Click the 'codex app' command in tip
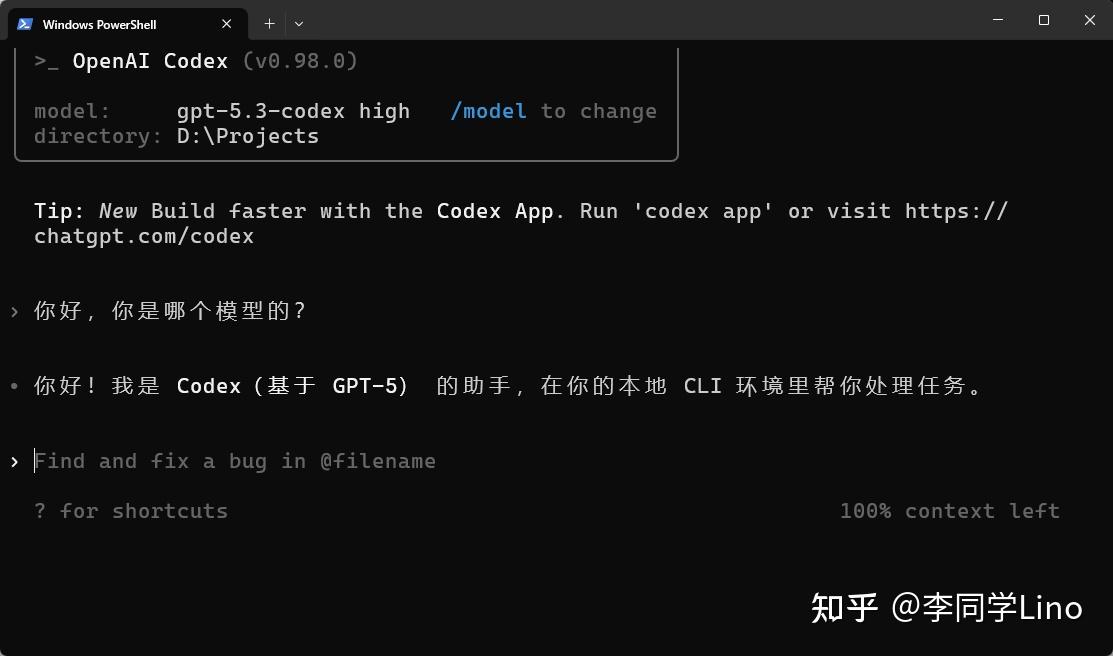This screenshot has height=656, width=1113. (708, 211)
